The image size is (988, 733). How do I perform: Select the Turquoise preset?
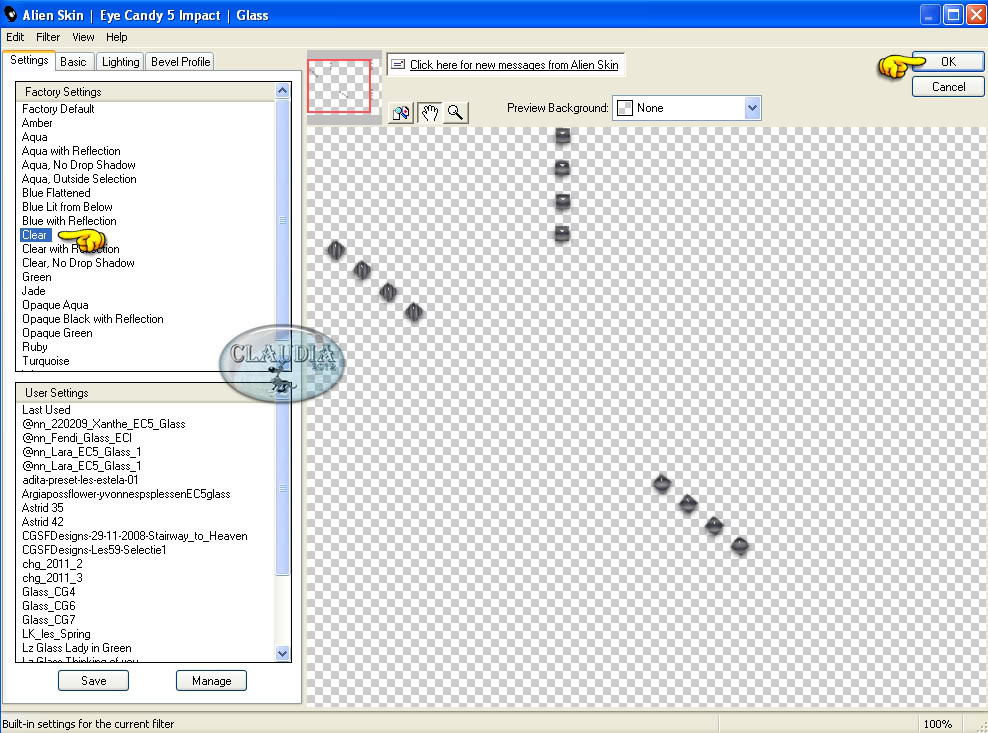tap(46, 361)
